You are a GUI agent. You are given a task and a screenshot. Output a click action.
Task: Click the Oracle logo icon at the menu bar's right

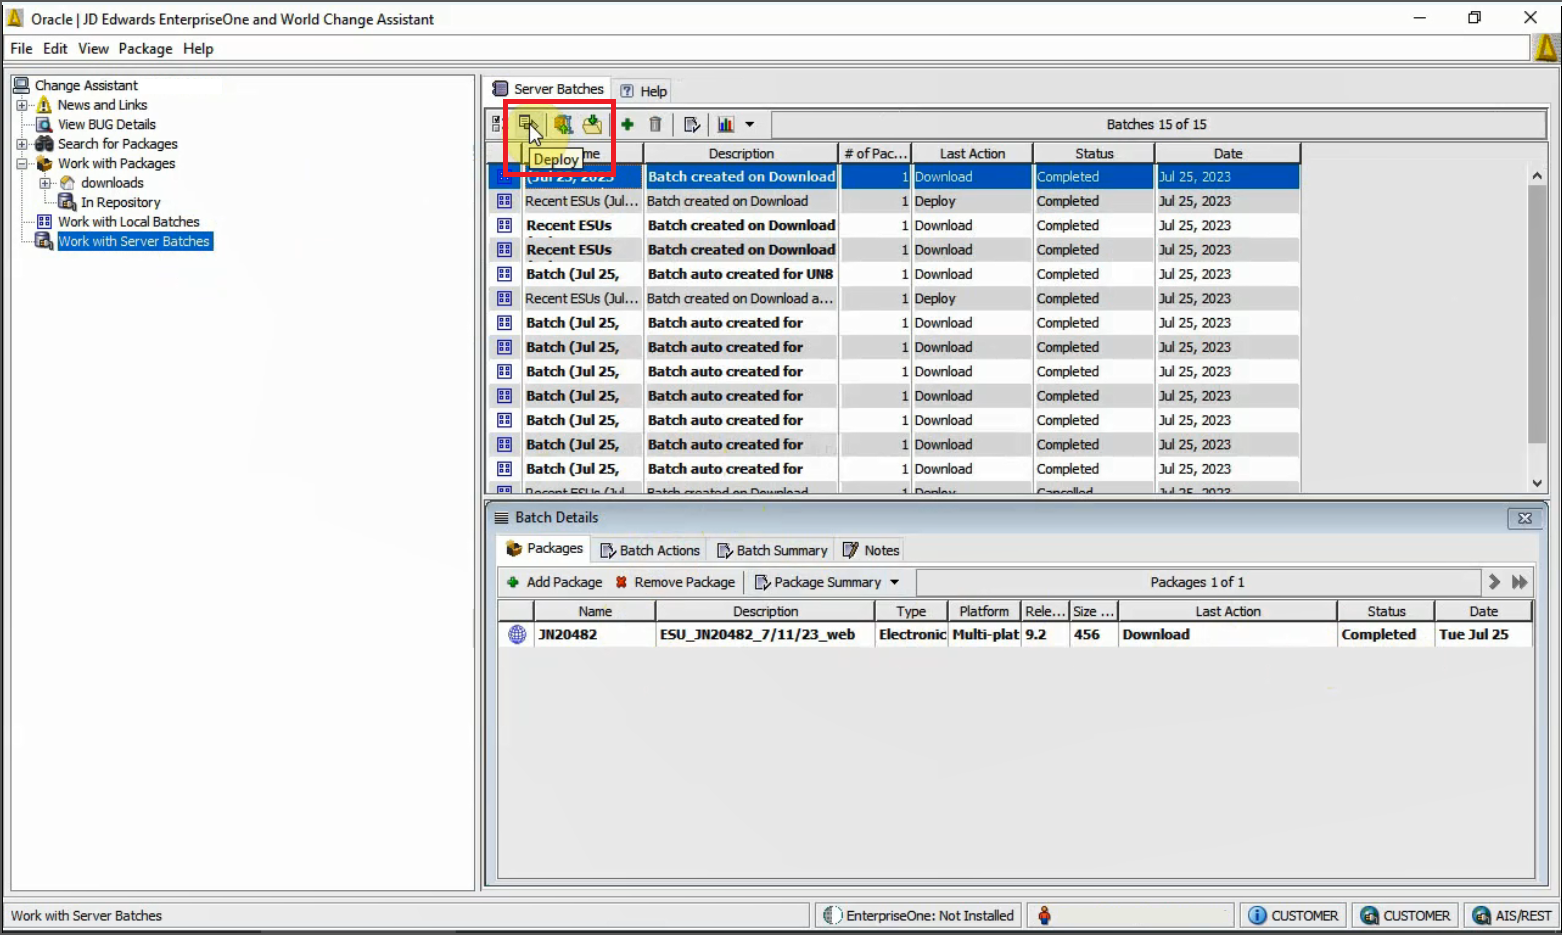(1546, 48)
